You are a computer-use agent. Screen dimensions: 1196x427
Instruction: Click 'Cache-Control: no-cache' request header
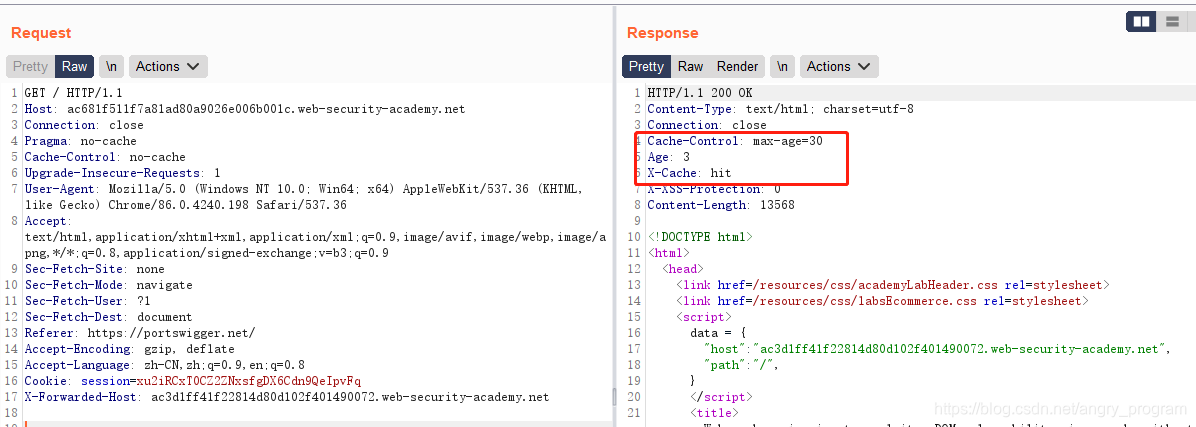pyautogui.click(x=105, y=157)
